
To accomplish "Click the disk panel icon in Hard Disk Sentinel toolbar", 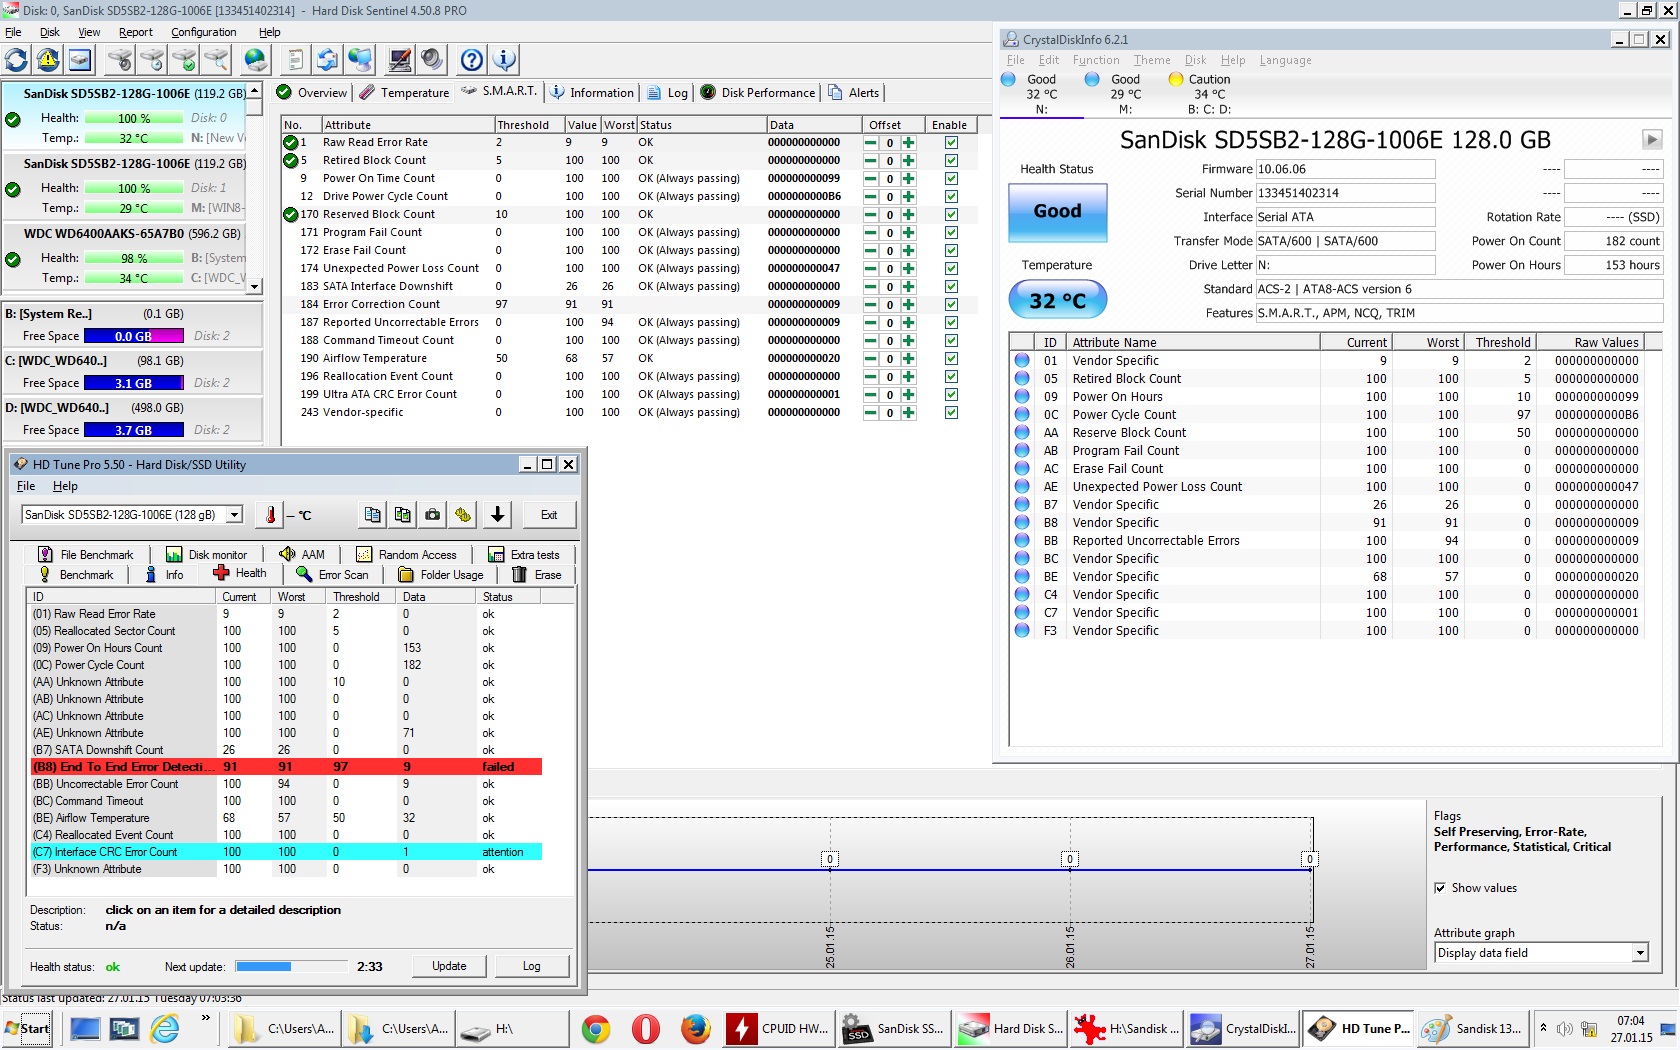I will point(80,60).
